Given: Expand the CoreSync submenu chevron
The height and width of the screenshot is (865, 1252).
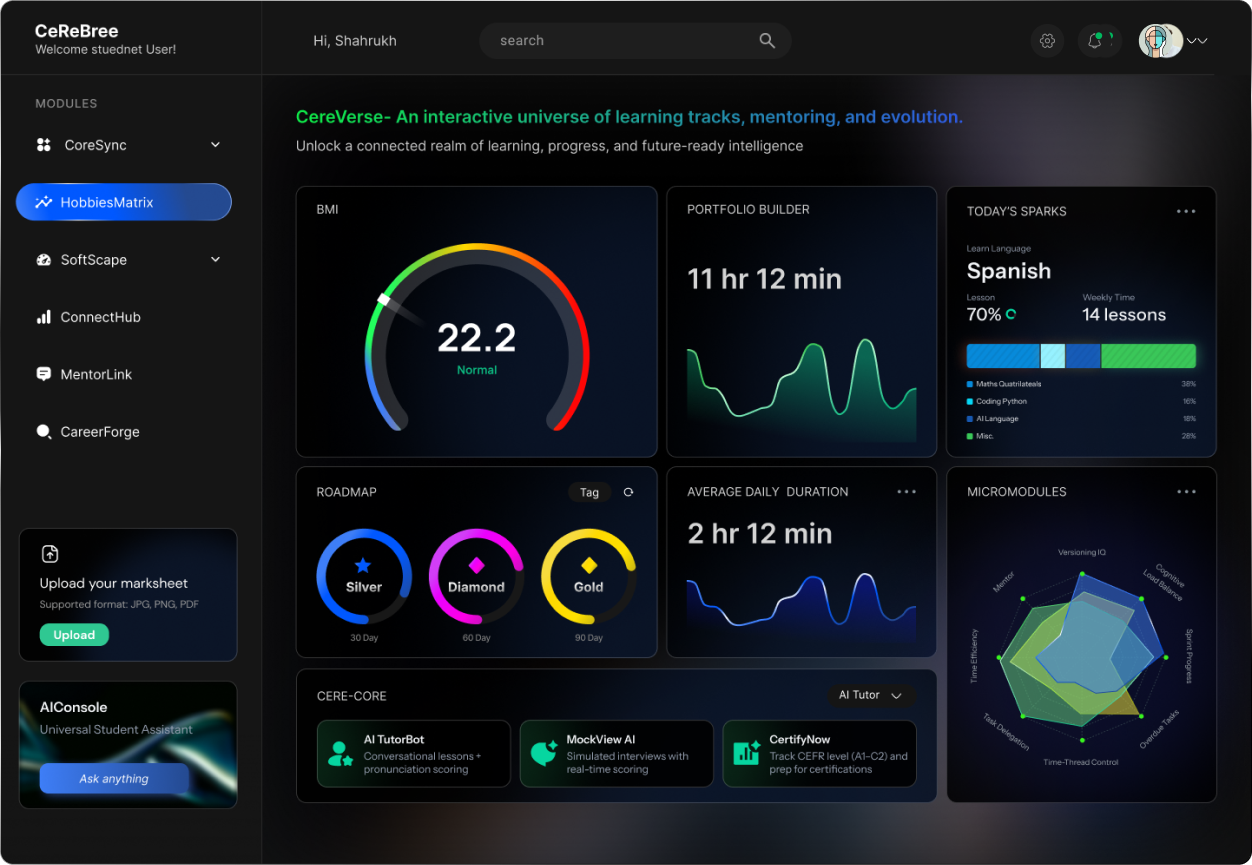Looking at the screenshot, I should [215, 145].
